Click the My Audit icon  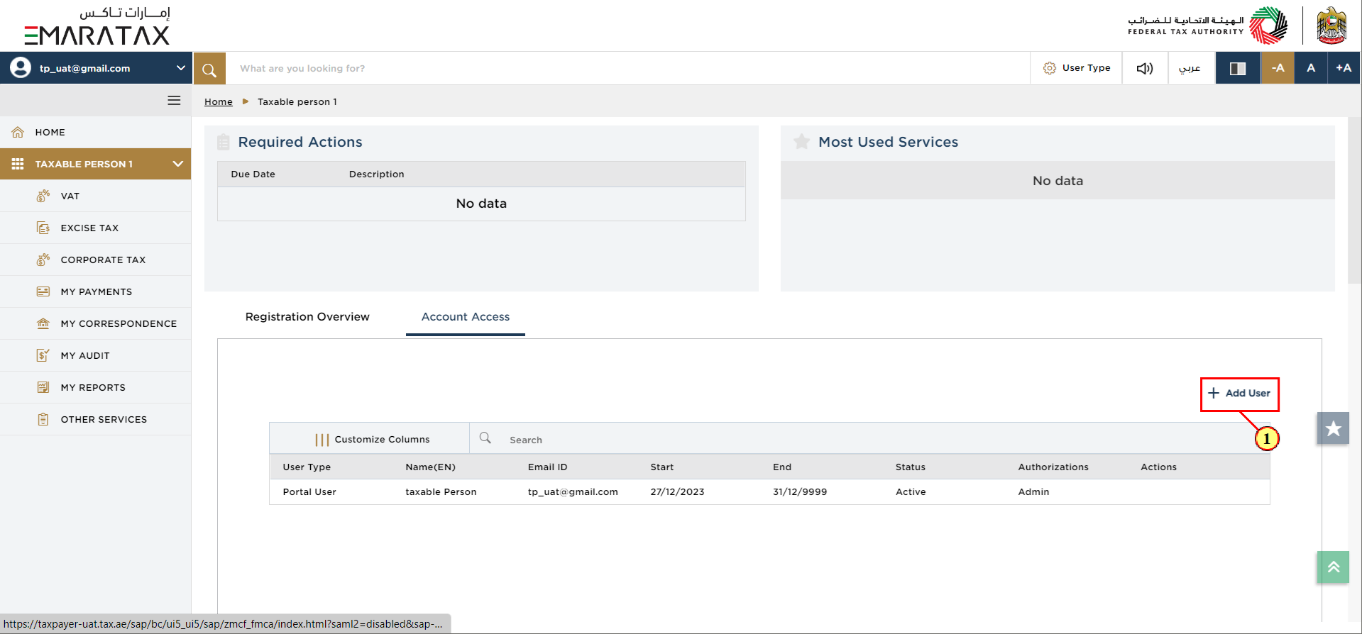pos(43,355)
